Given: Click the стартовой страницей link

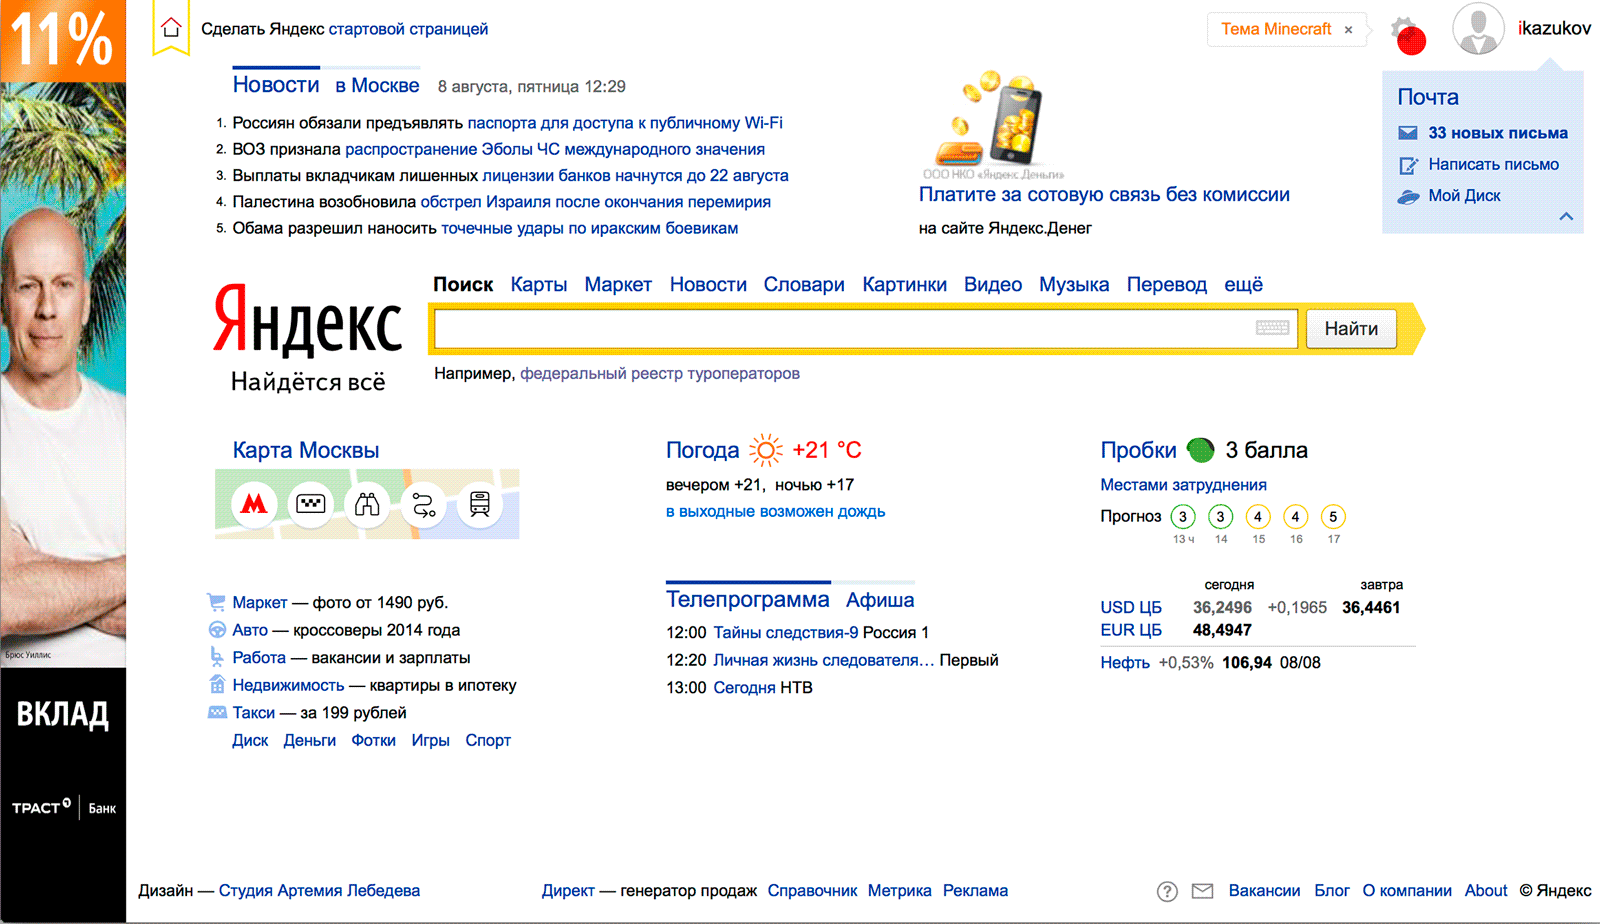Looking at the screenshot, I should [x=408, y=29].
